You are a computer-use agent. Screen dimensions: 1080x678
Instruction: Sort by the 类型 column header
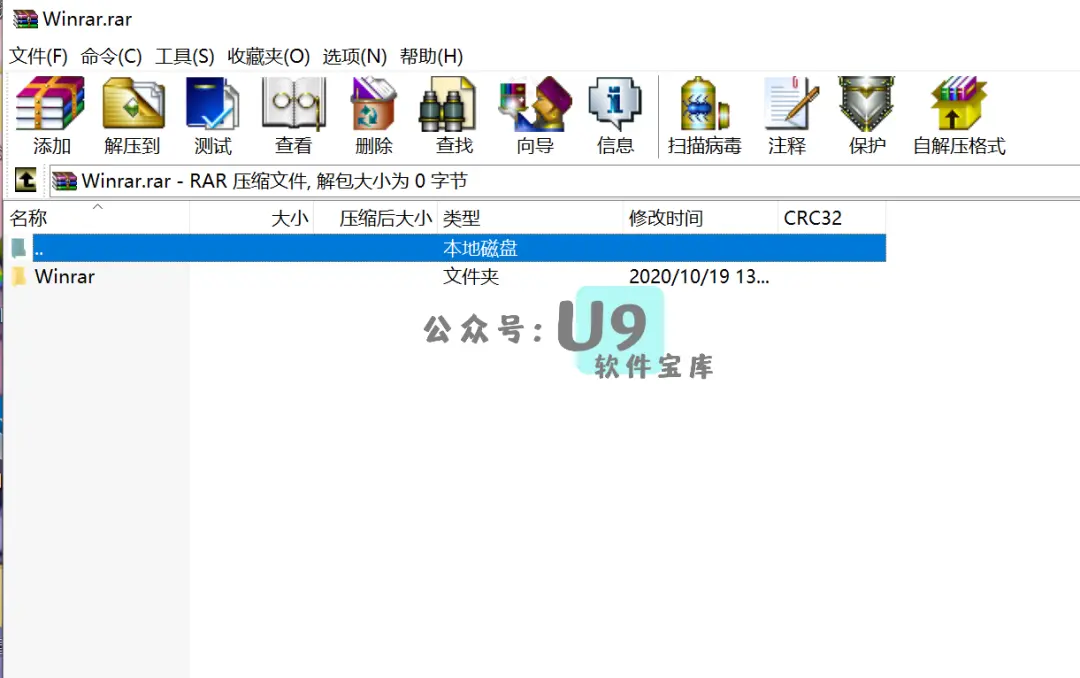pos(530,218)
